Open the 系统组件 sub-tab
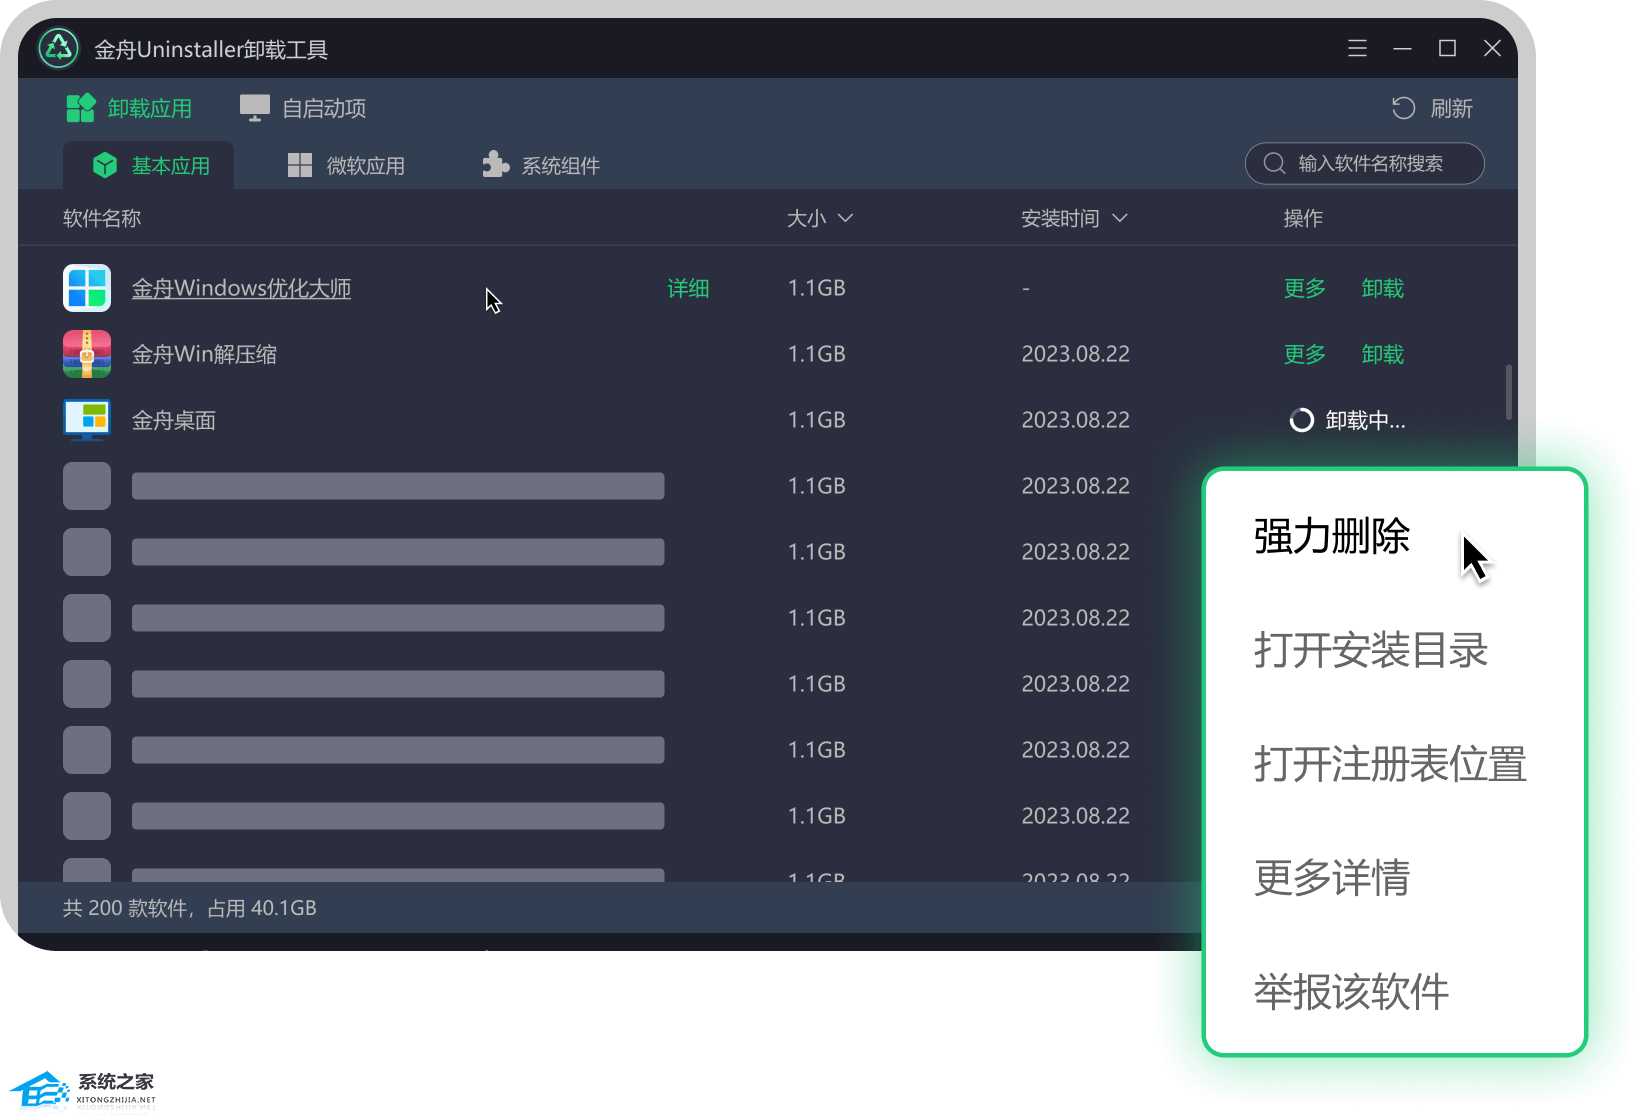Viewport: 1649px width, 1118px height. (541, 165)
